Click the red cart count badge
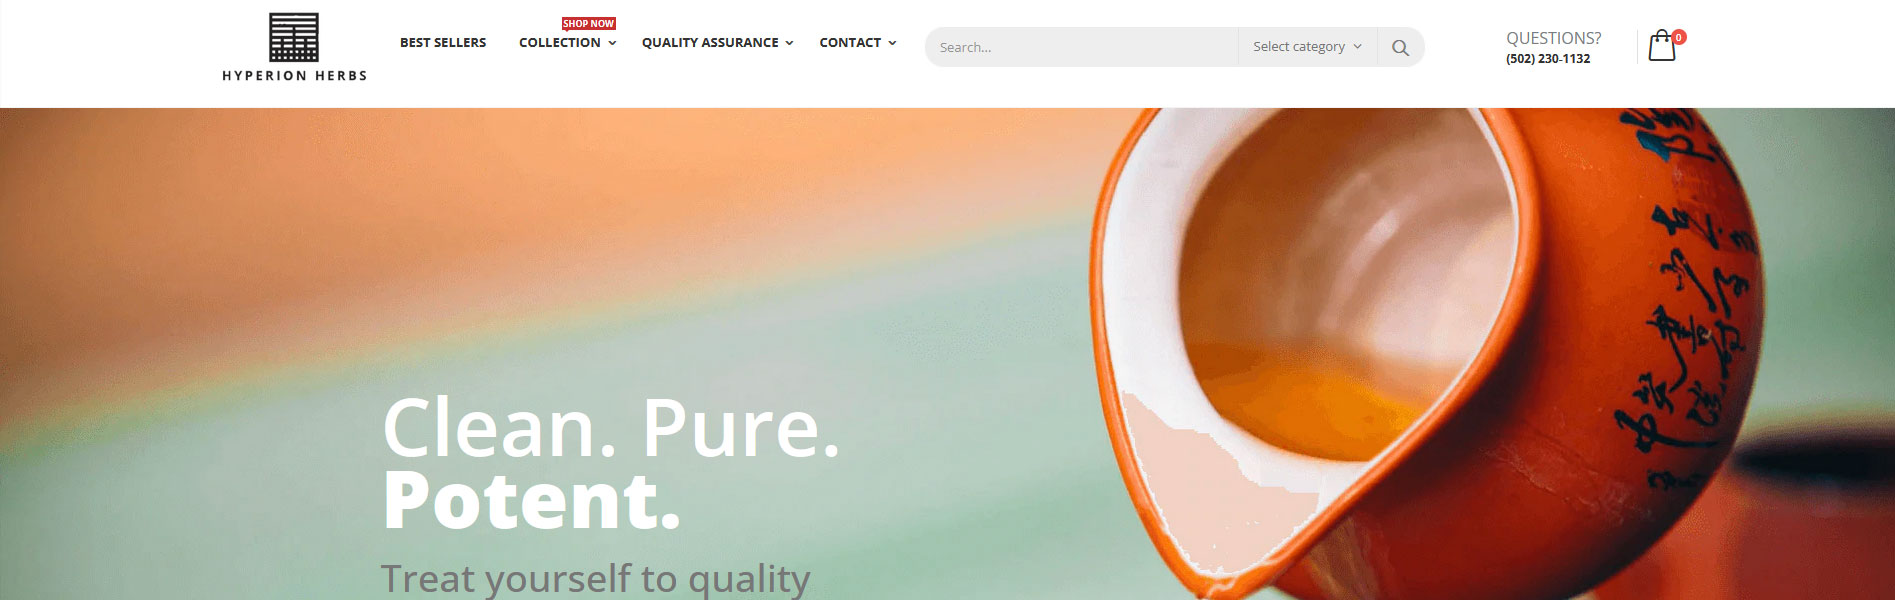 [1679, 37]
